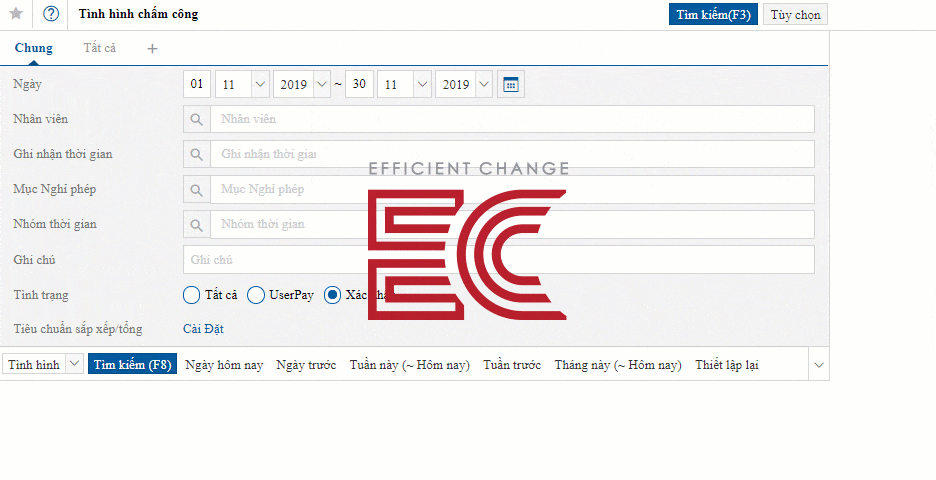Select the Tất cả radio button

(191, 295)
